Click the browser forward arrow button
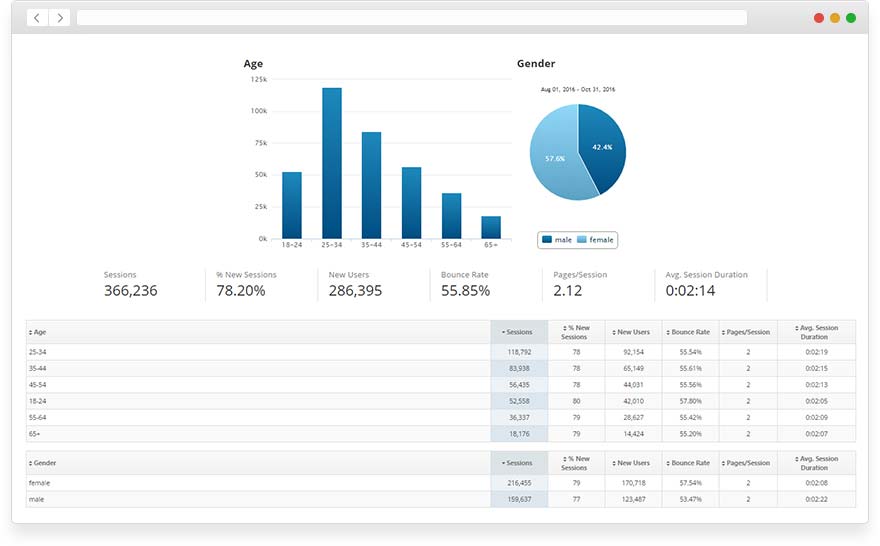The image size is (880, 546). click(60, 18)
